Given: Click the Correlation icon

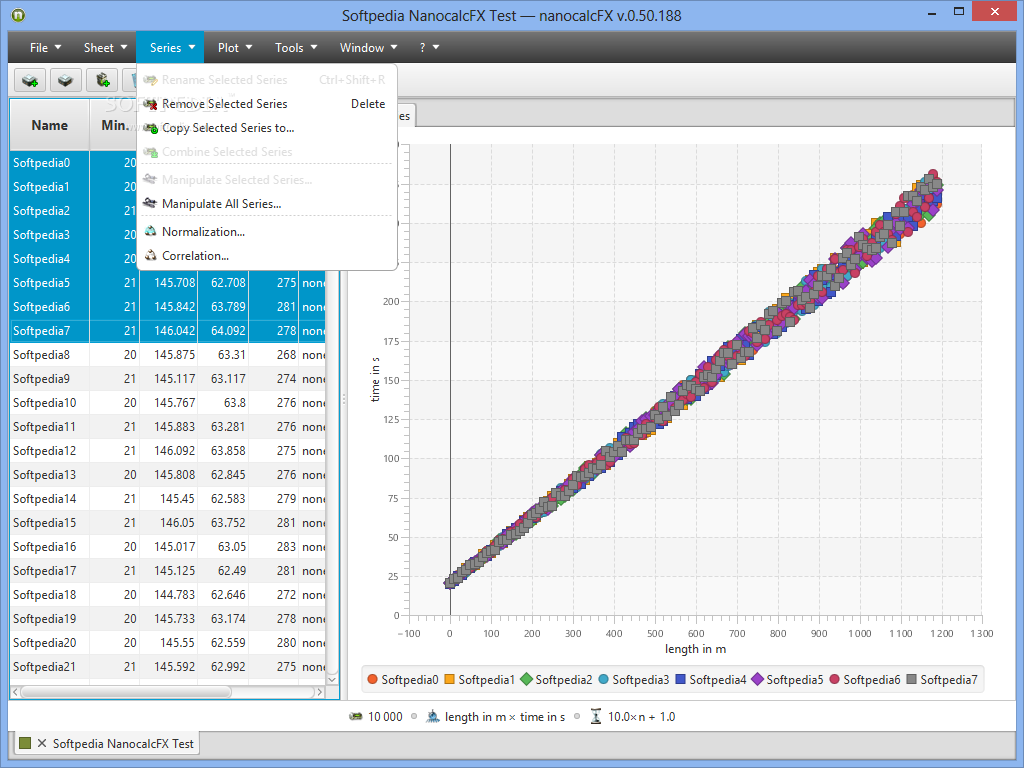Looking at the screenshot, I should click(150, 256).
